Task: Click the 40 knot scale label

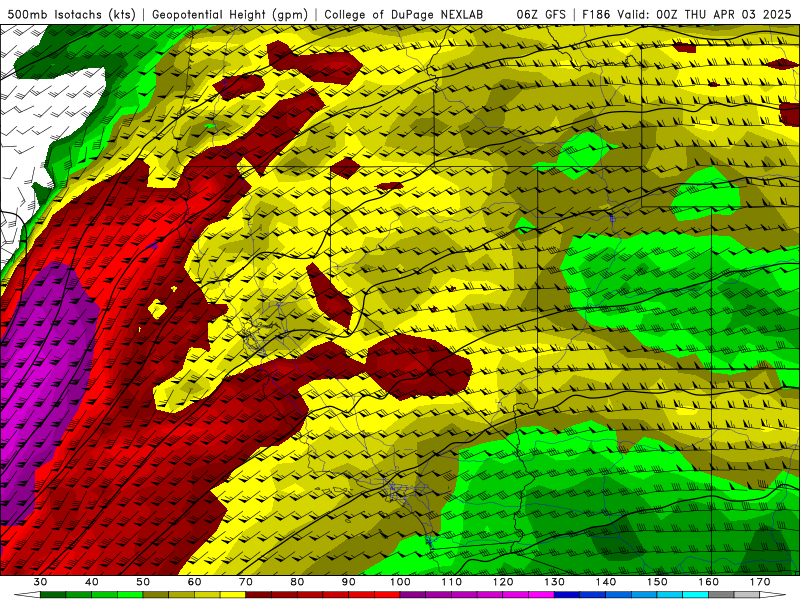Action: click(92, 582)
